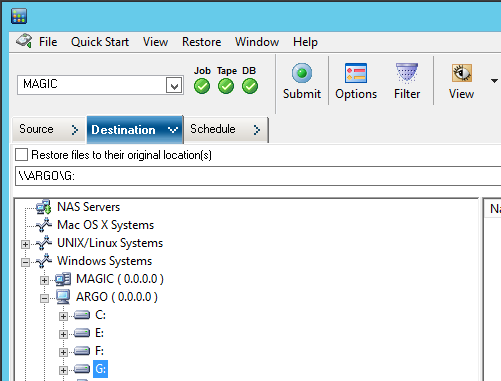Collapse the ARGO ( 0.0.0.0 ) node

[x=44, y=298]
